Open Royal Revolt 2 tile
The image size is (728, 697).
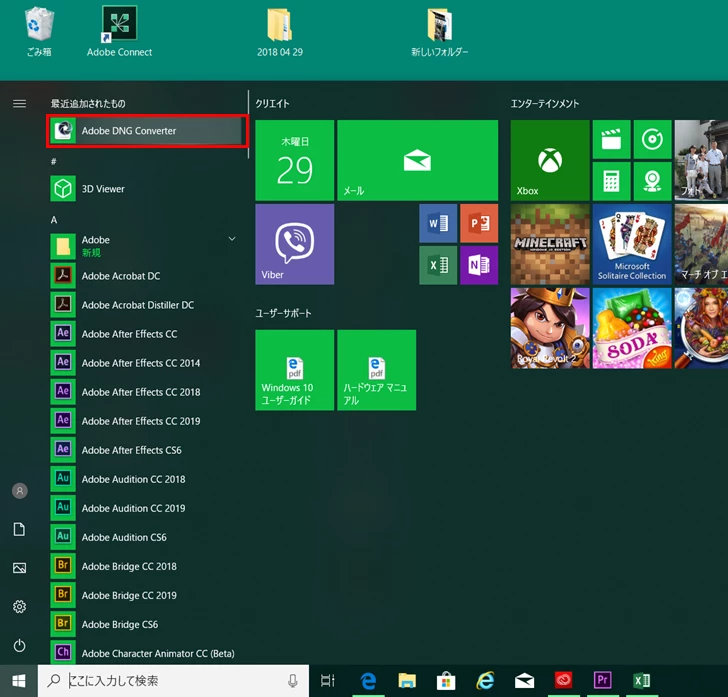pyautogui.click(x=550, y=328)
